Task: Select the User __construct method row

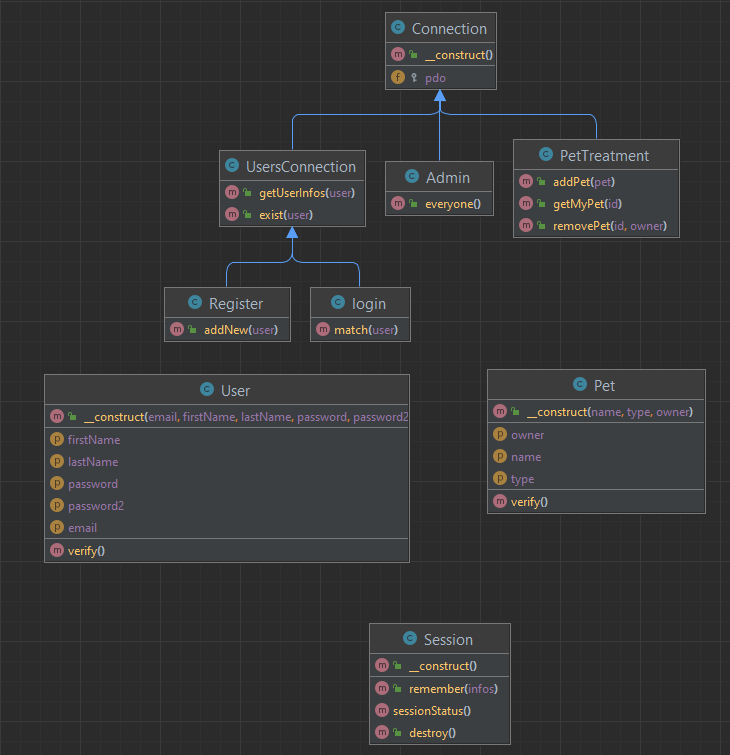Action: tap(227, 417)
